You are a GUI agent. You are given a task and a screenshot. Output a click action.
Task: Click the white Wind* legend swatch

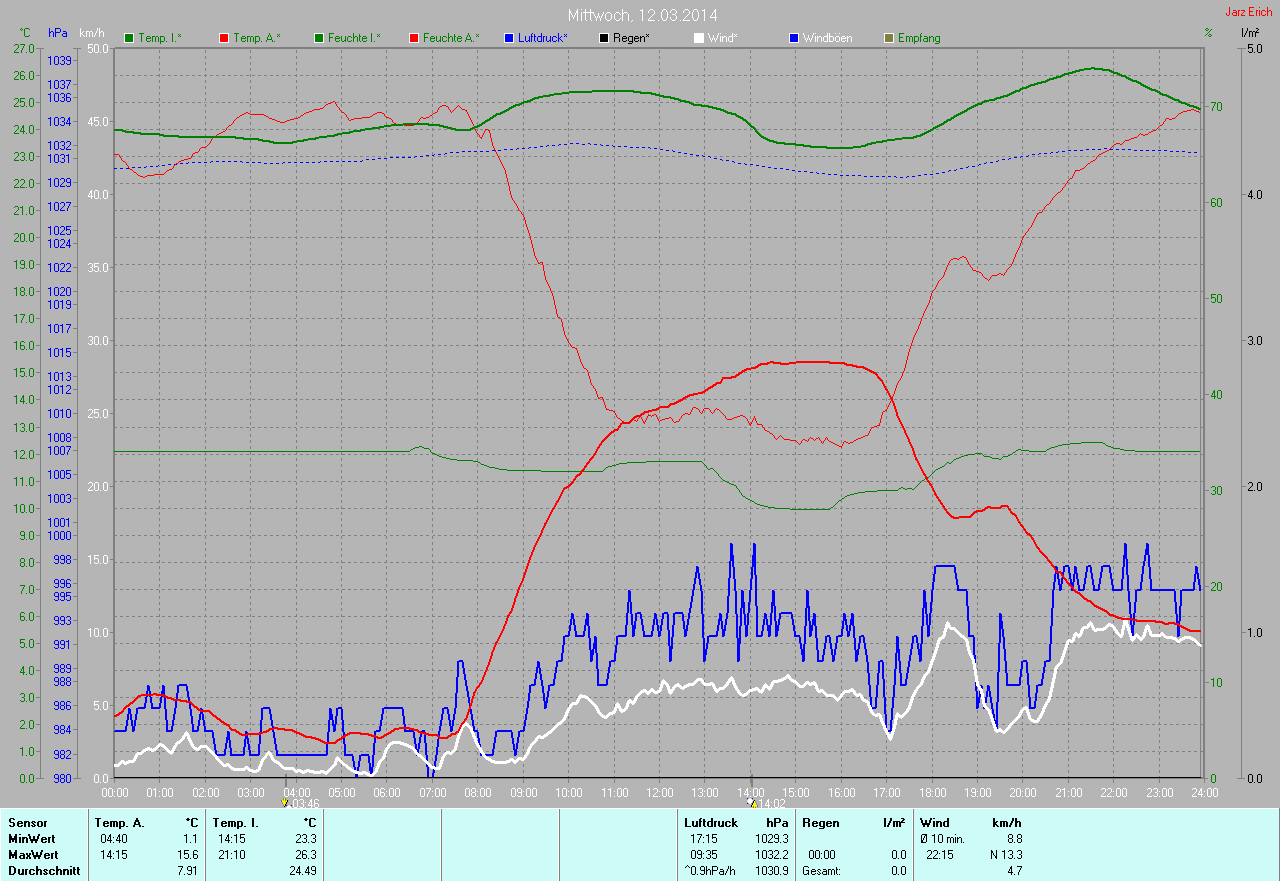click(699, 38)
